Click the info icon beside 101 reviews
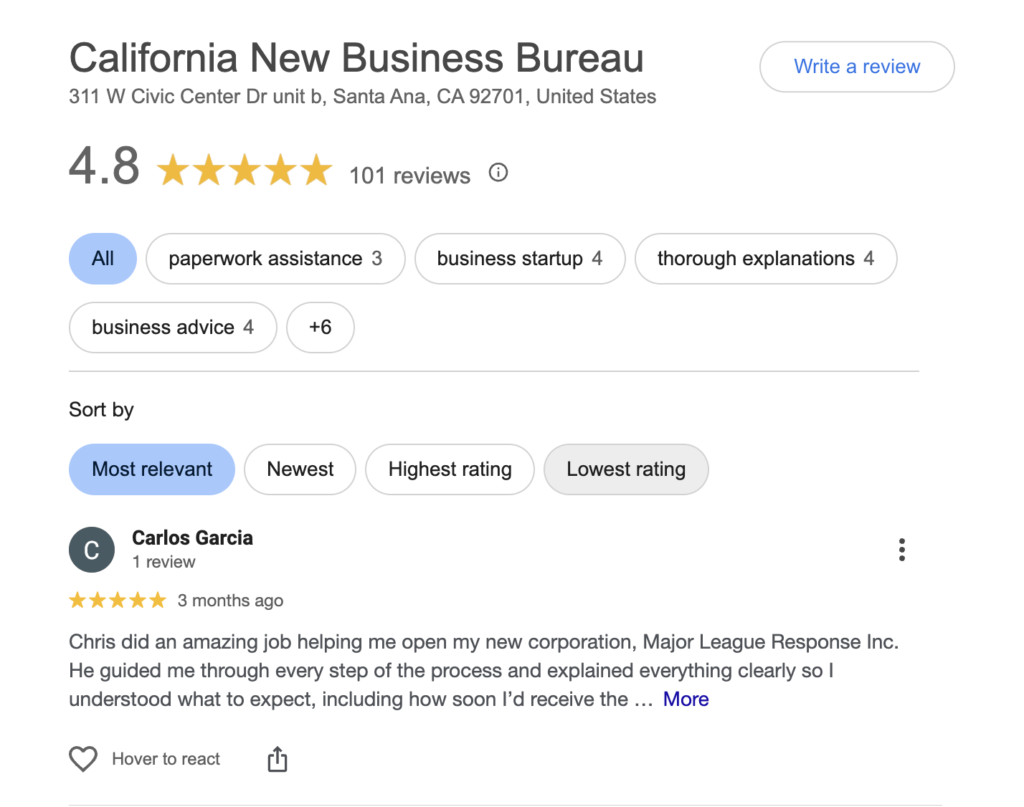Screen dimensions: 1024x807 (498, 173)
